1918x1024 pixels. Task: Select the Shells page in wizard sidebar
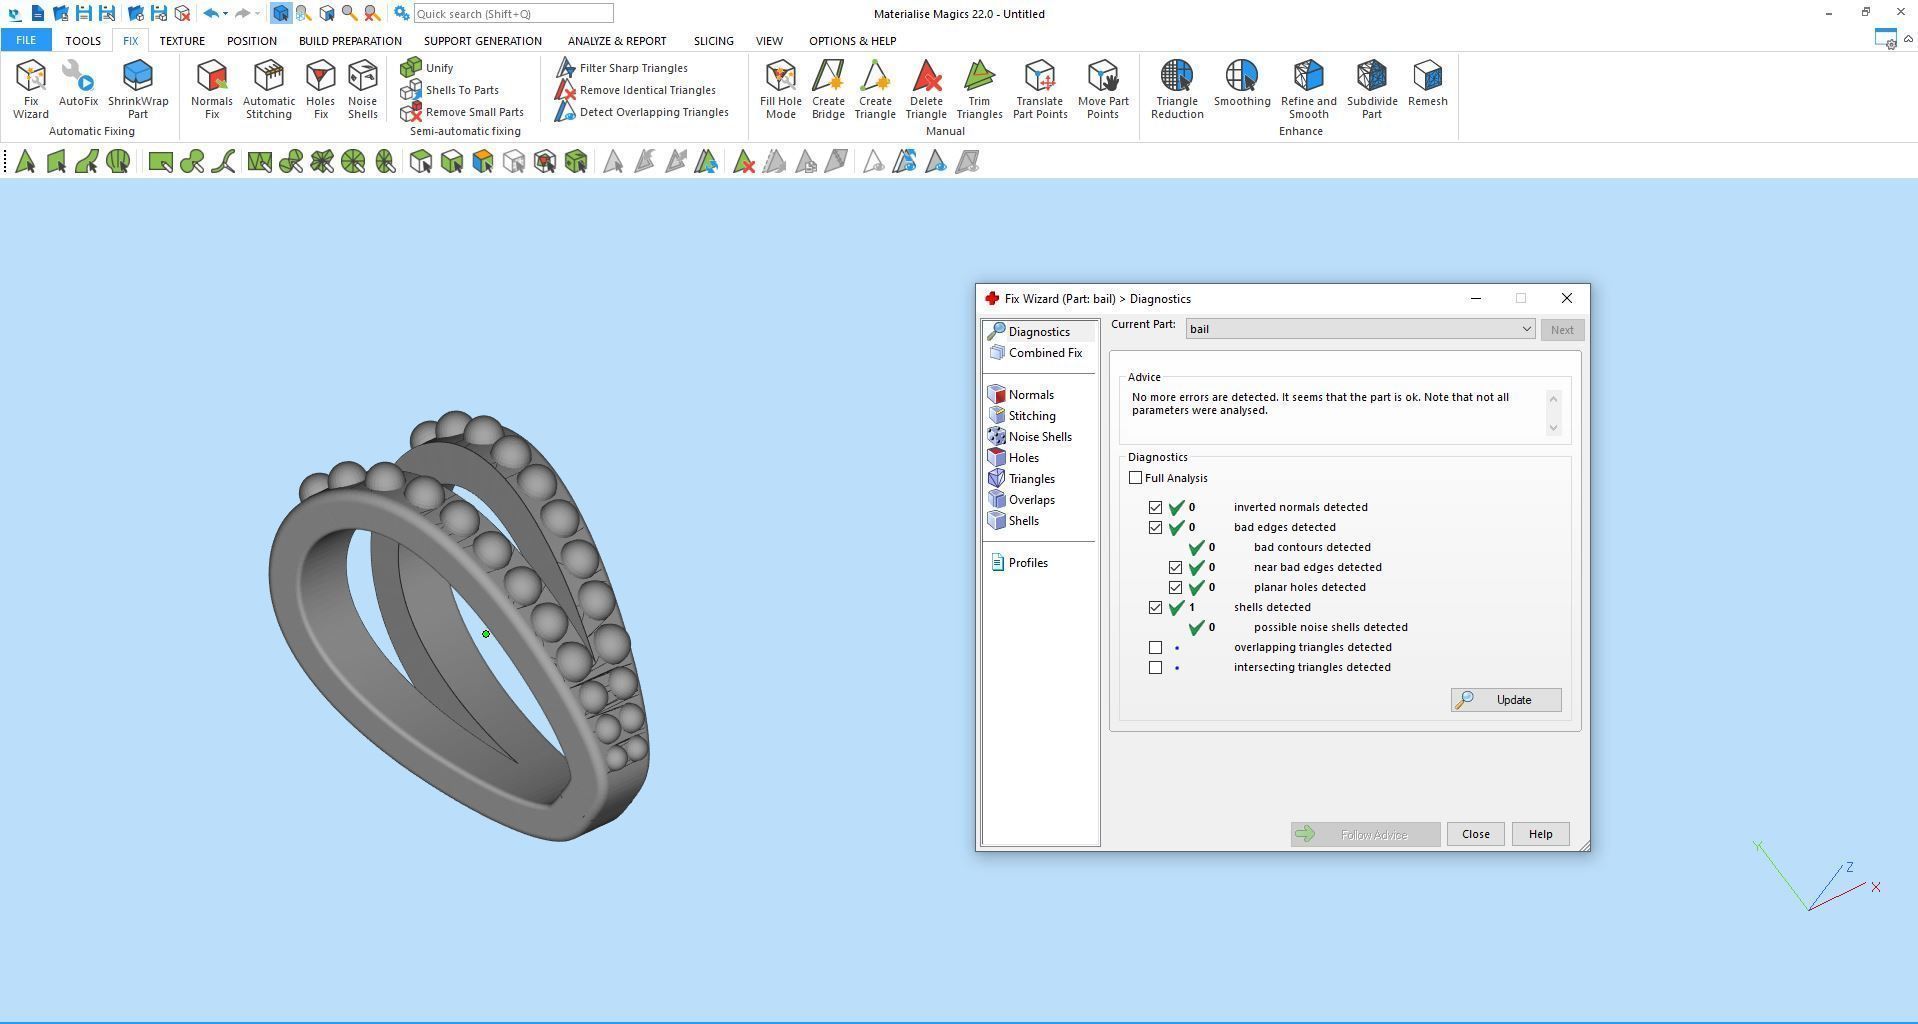[1014, 521]
